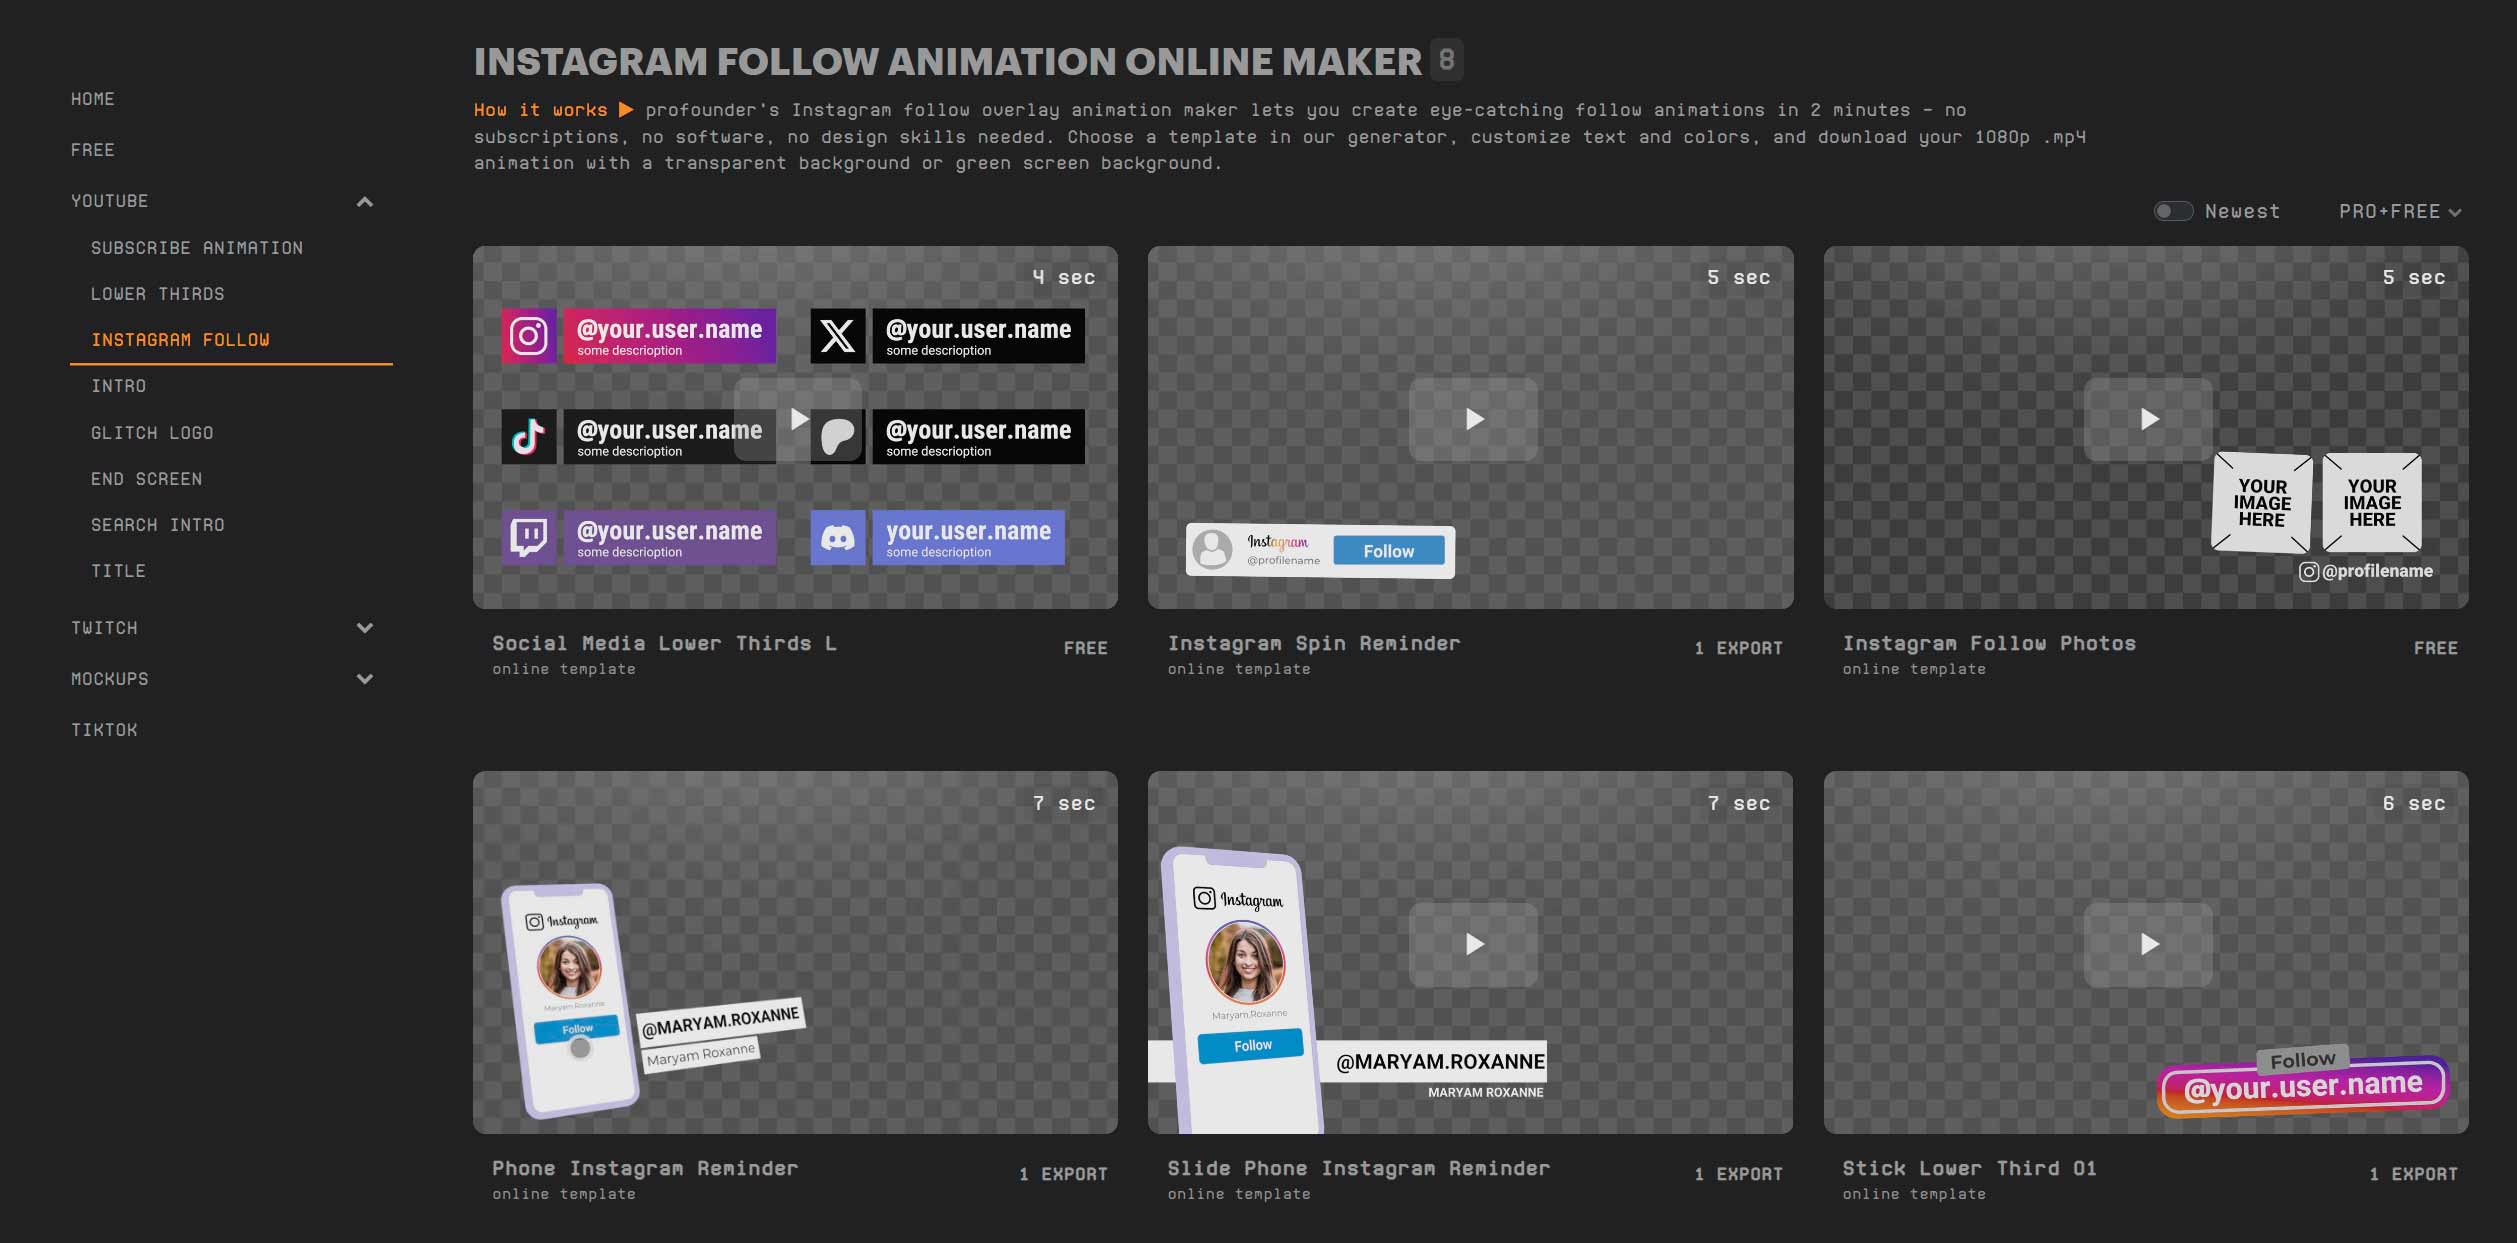Click 1 EXPORT label on Instagram Spin Reminder
Viewport: 2517px width, 1243px height.
(x=1738, y=648)
